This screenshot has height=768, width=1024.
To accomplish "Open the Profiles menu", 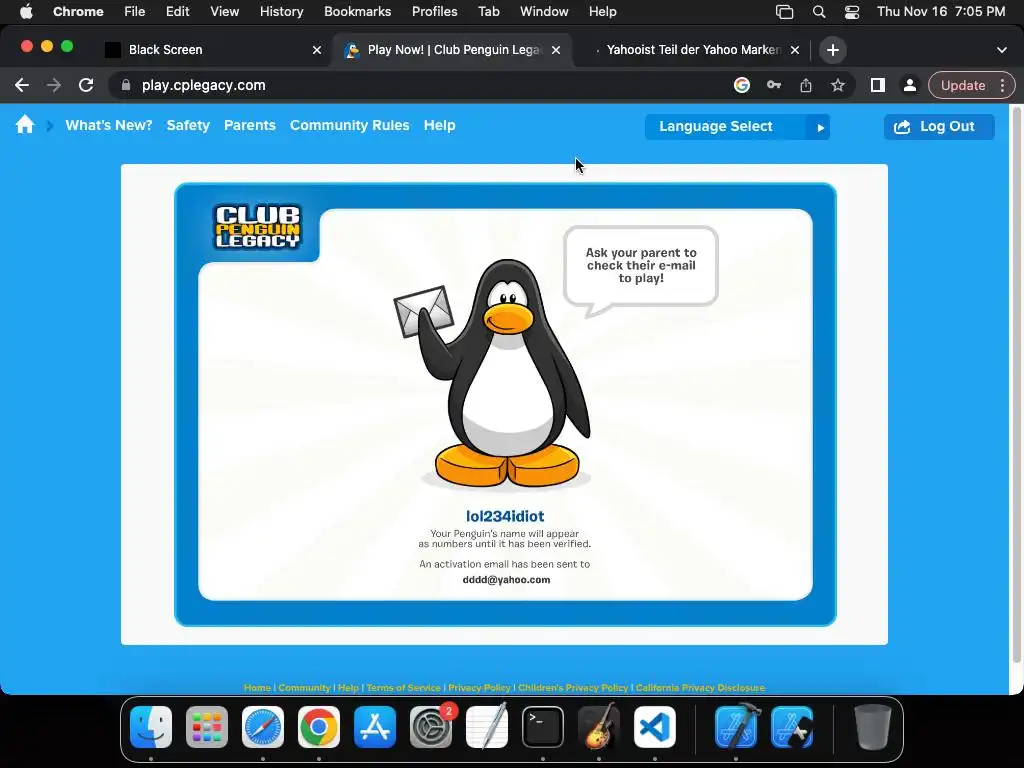I will pos(434,12).
